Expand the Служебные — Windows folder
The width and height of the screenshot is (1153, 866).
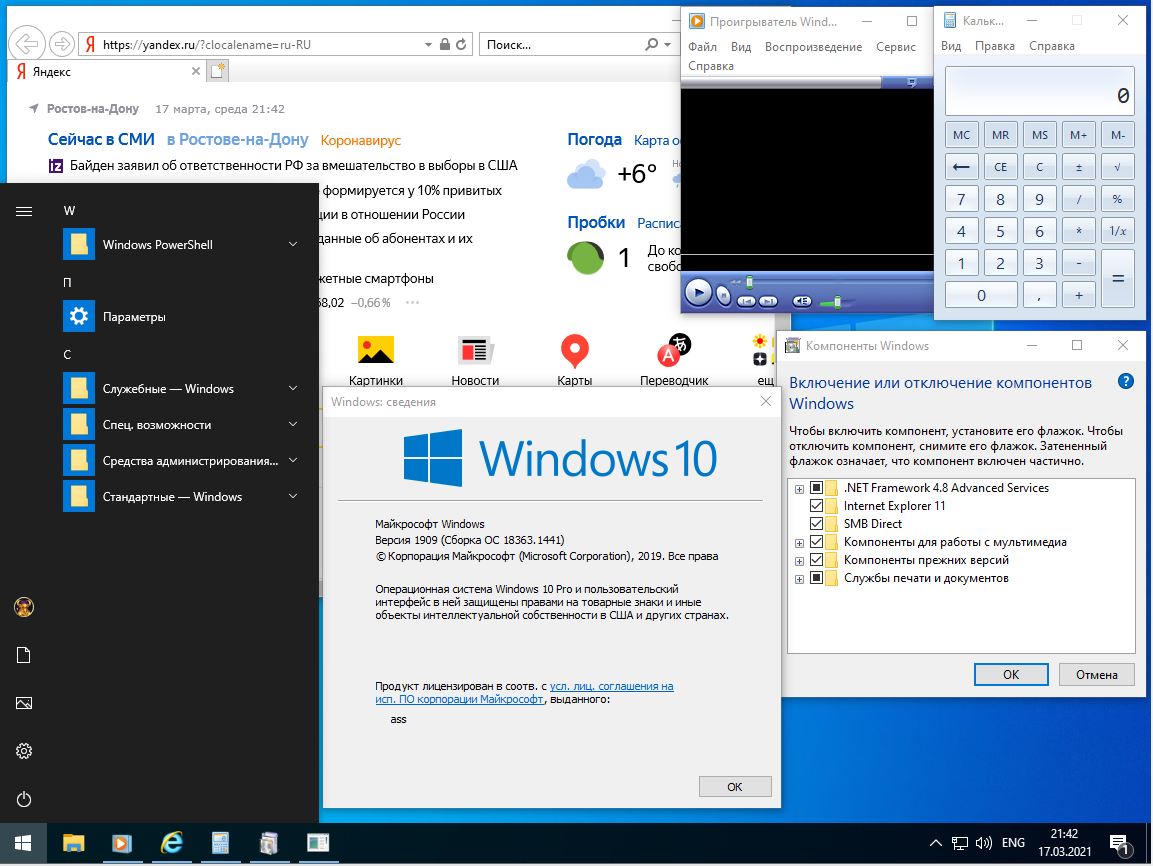293,388
